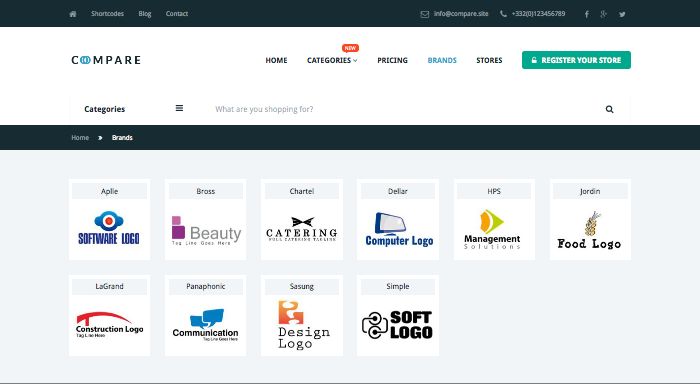This screenshot has height=384, width=700.
Task: Click the Communication logo image
Action: click(205, 325)
